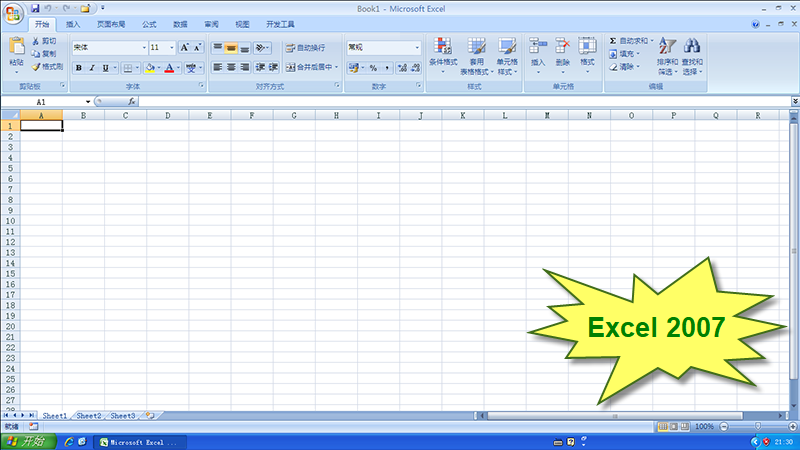Viewport: 800px width, 450px height.
Task: Open Find & Select binoculars (查找和选择)
Action: [x=692, y=56]
